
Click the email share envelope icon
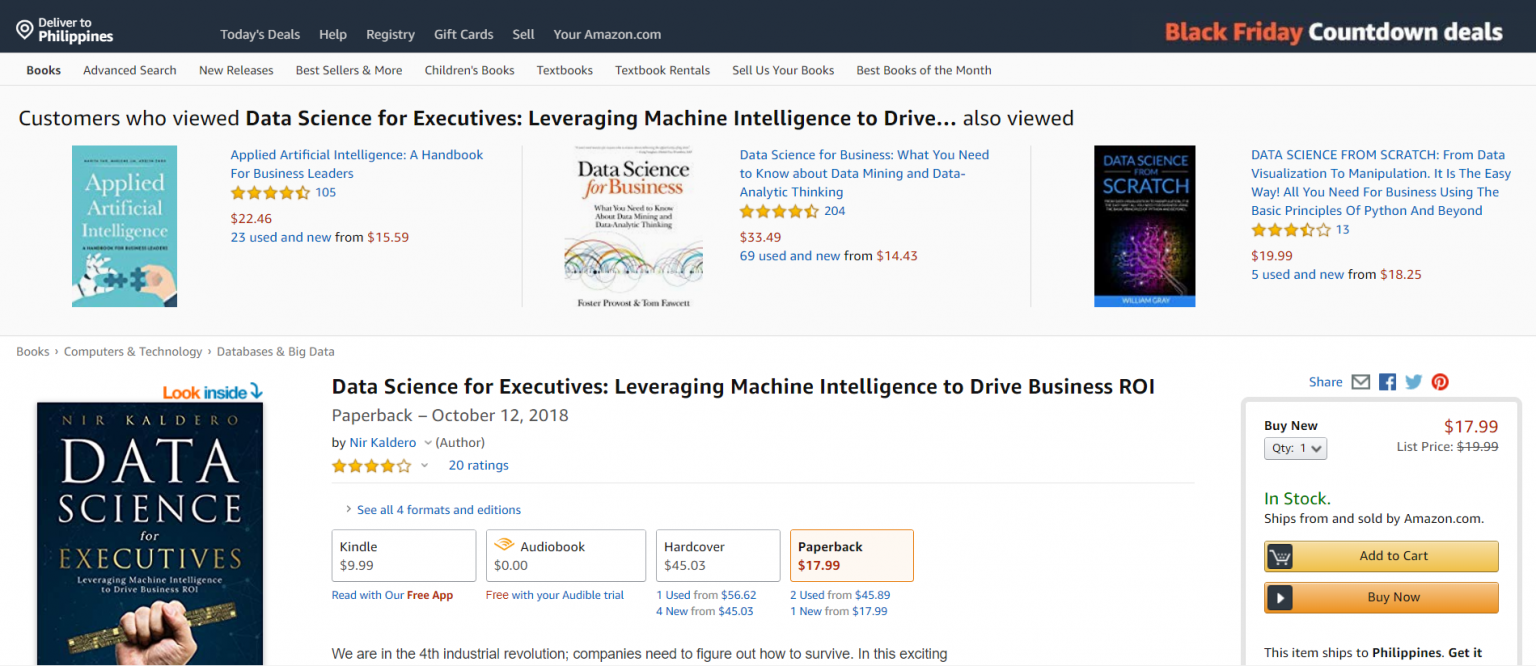(x=1360, y=382)
